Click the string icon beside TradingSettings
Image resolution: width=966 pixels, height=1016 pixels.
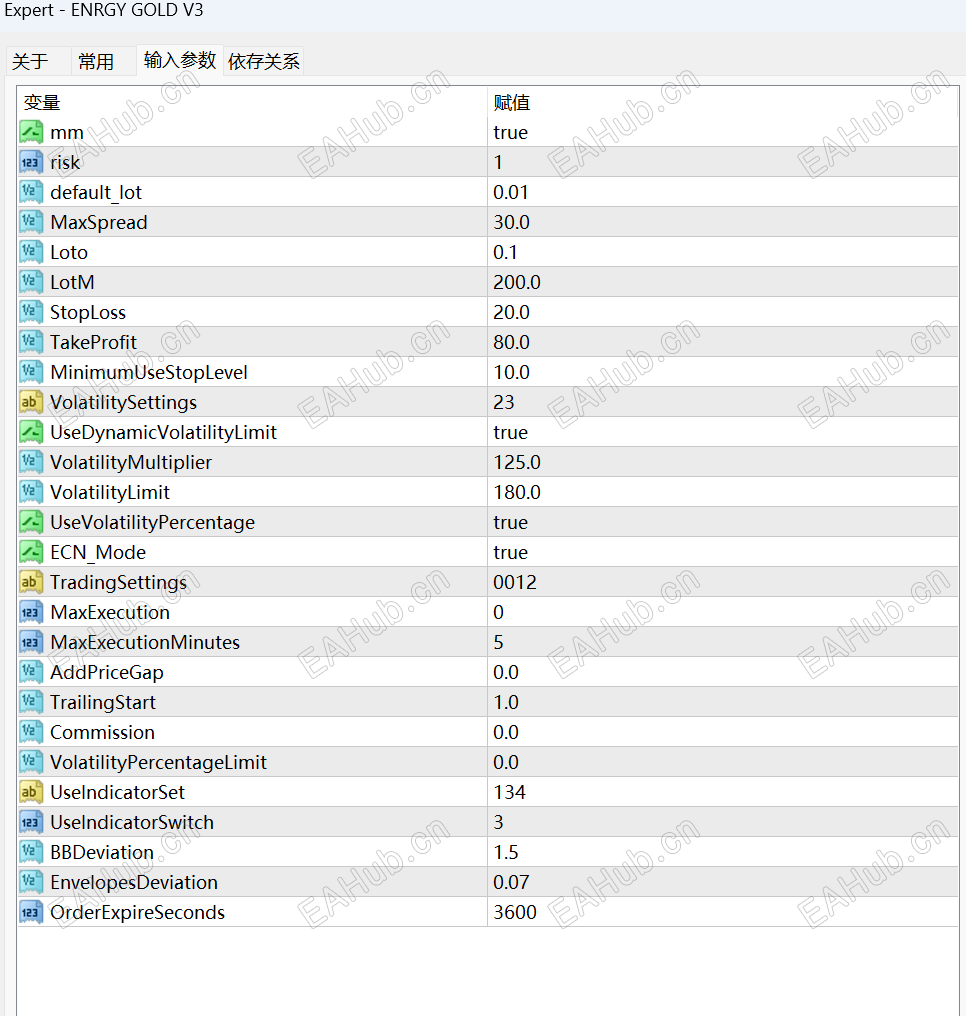coord(30,582)
